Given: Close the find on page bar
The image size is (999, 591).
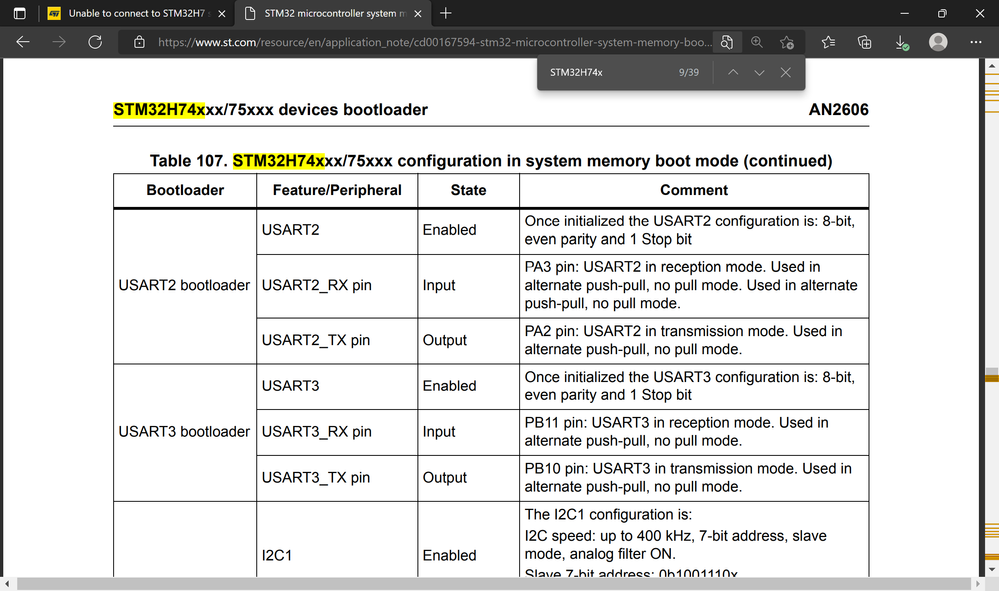Looking at the screenshot, I should click(786, 73).
